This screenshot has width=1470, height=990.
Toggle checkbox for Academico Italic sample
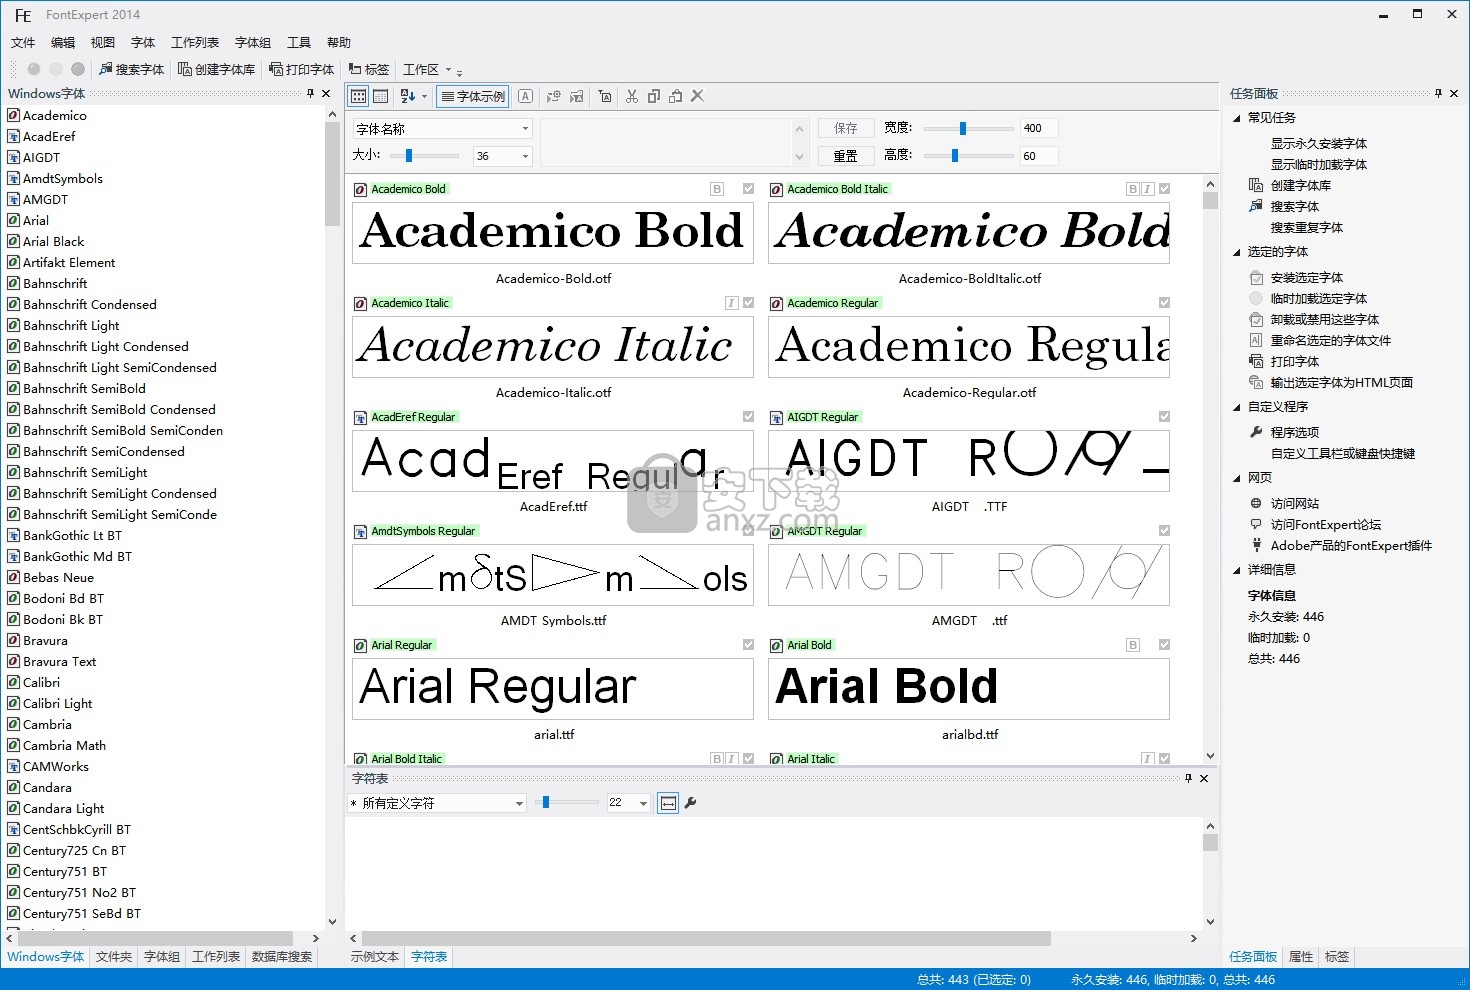pyautogui.click(x=748, y=302)
